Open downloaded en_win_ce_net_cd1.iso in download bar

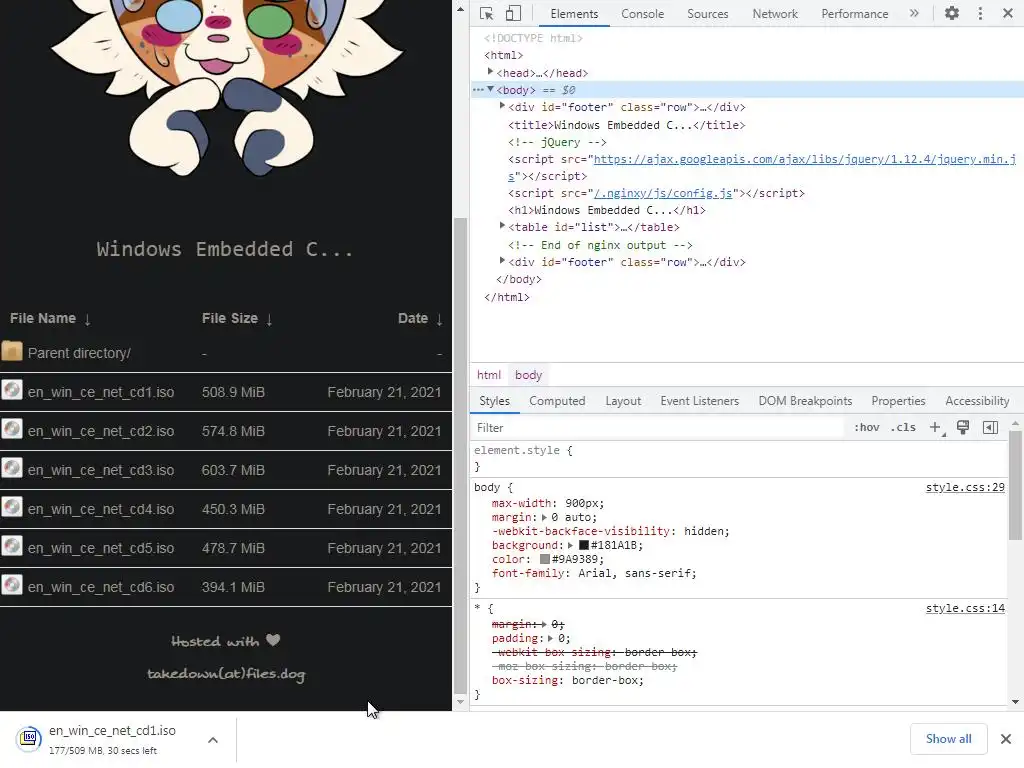click(112, 731)
